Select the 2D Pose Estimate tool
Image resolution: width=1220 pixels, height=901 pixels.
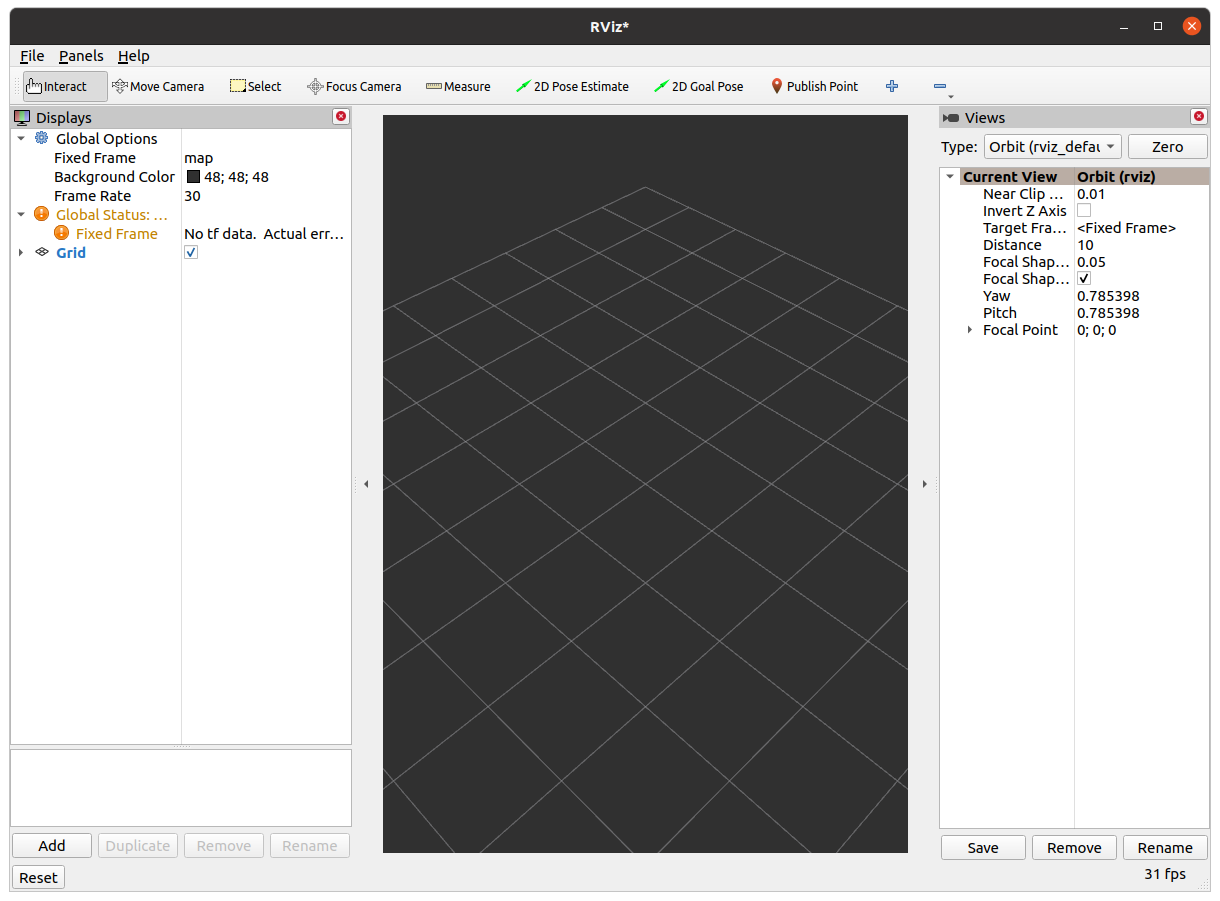[x=573, y=87]
